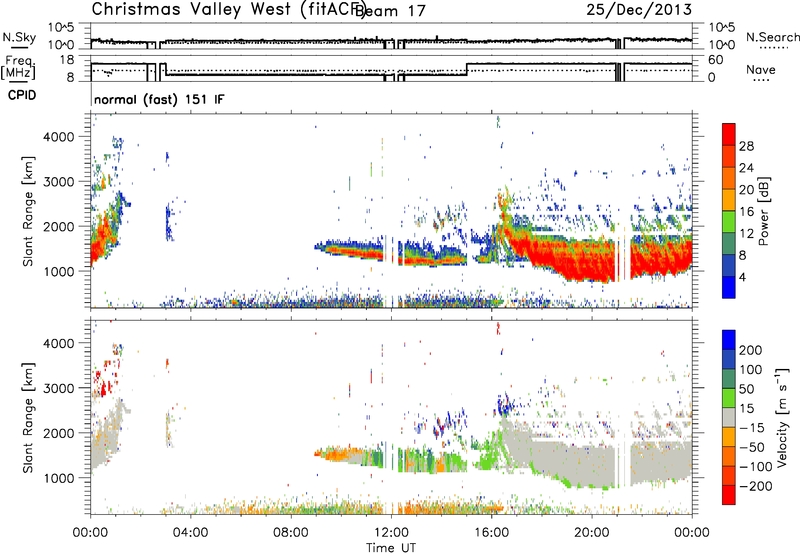This screenshot has width=800, height=554.
Task: Pick the red top segment of power colorbar
Action: click(729, 134)
